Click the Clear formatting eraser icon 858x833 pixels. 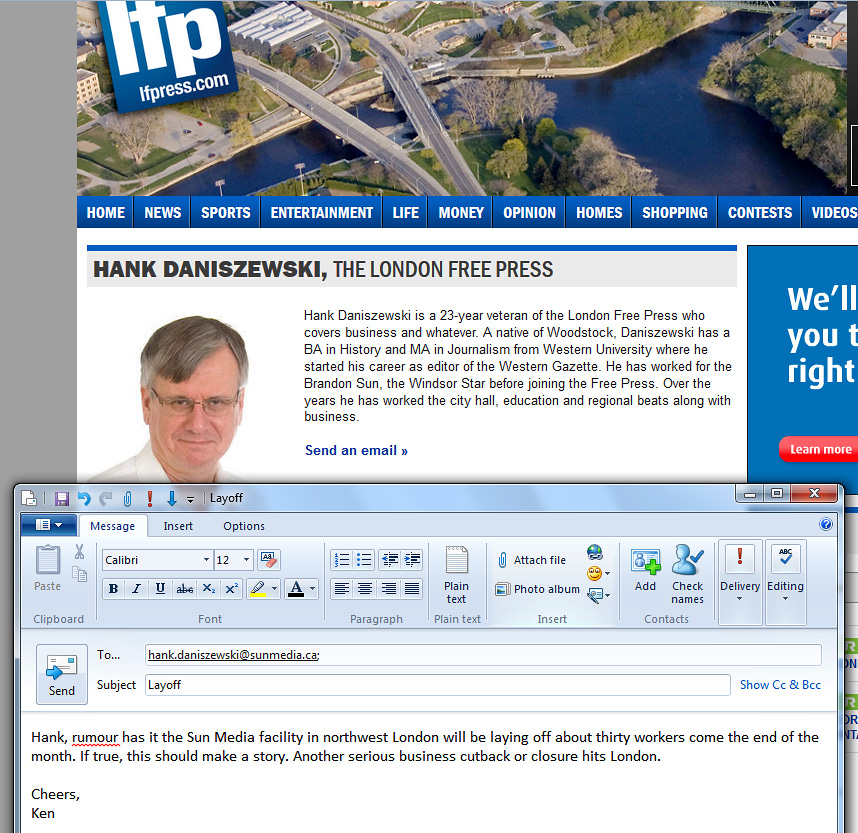click(269, 560)
